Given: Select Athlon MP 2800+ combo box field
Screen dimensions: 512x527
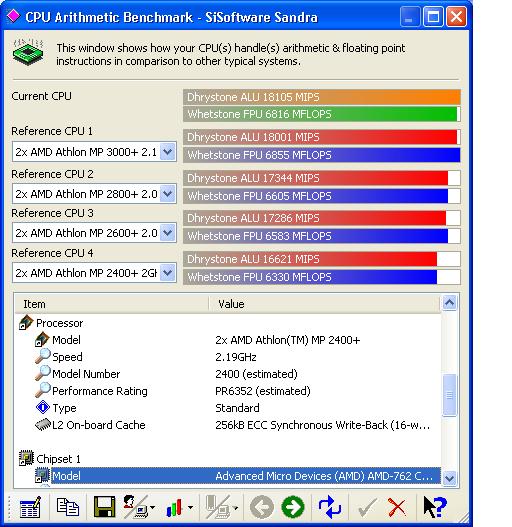Looking at the screenshot, I should coord(94,194).
